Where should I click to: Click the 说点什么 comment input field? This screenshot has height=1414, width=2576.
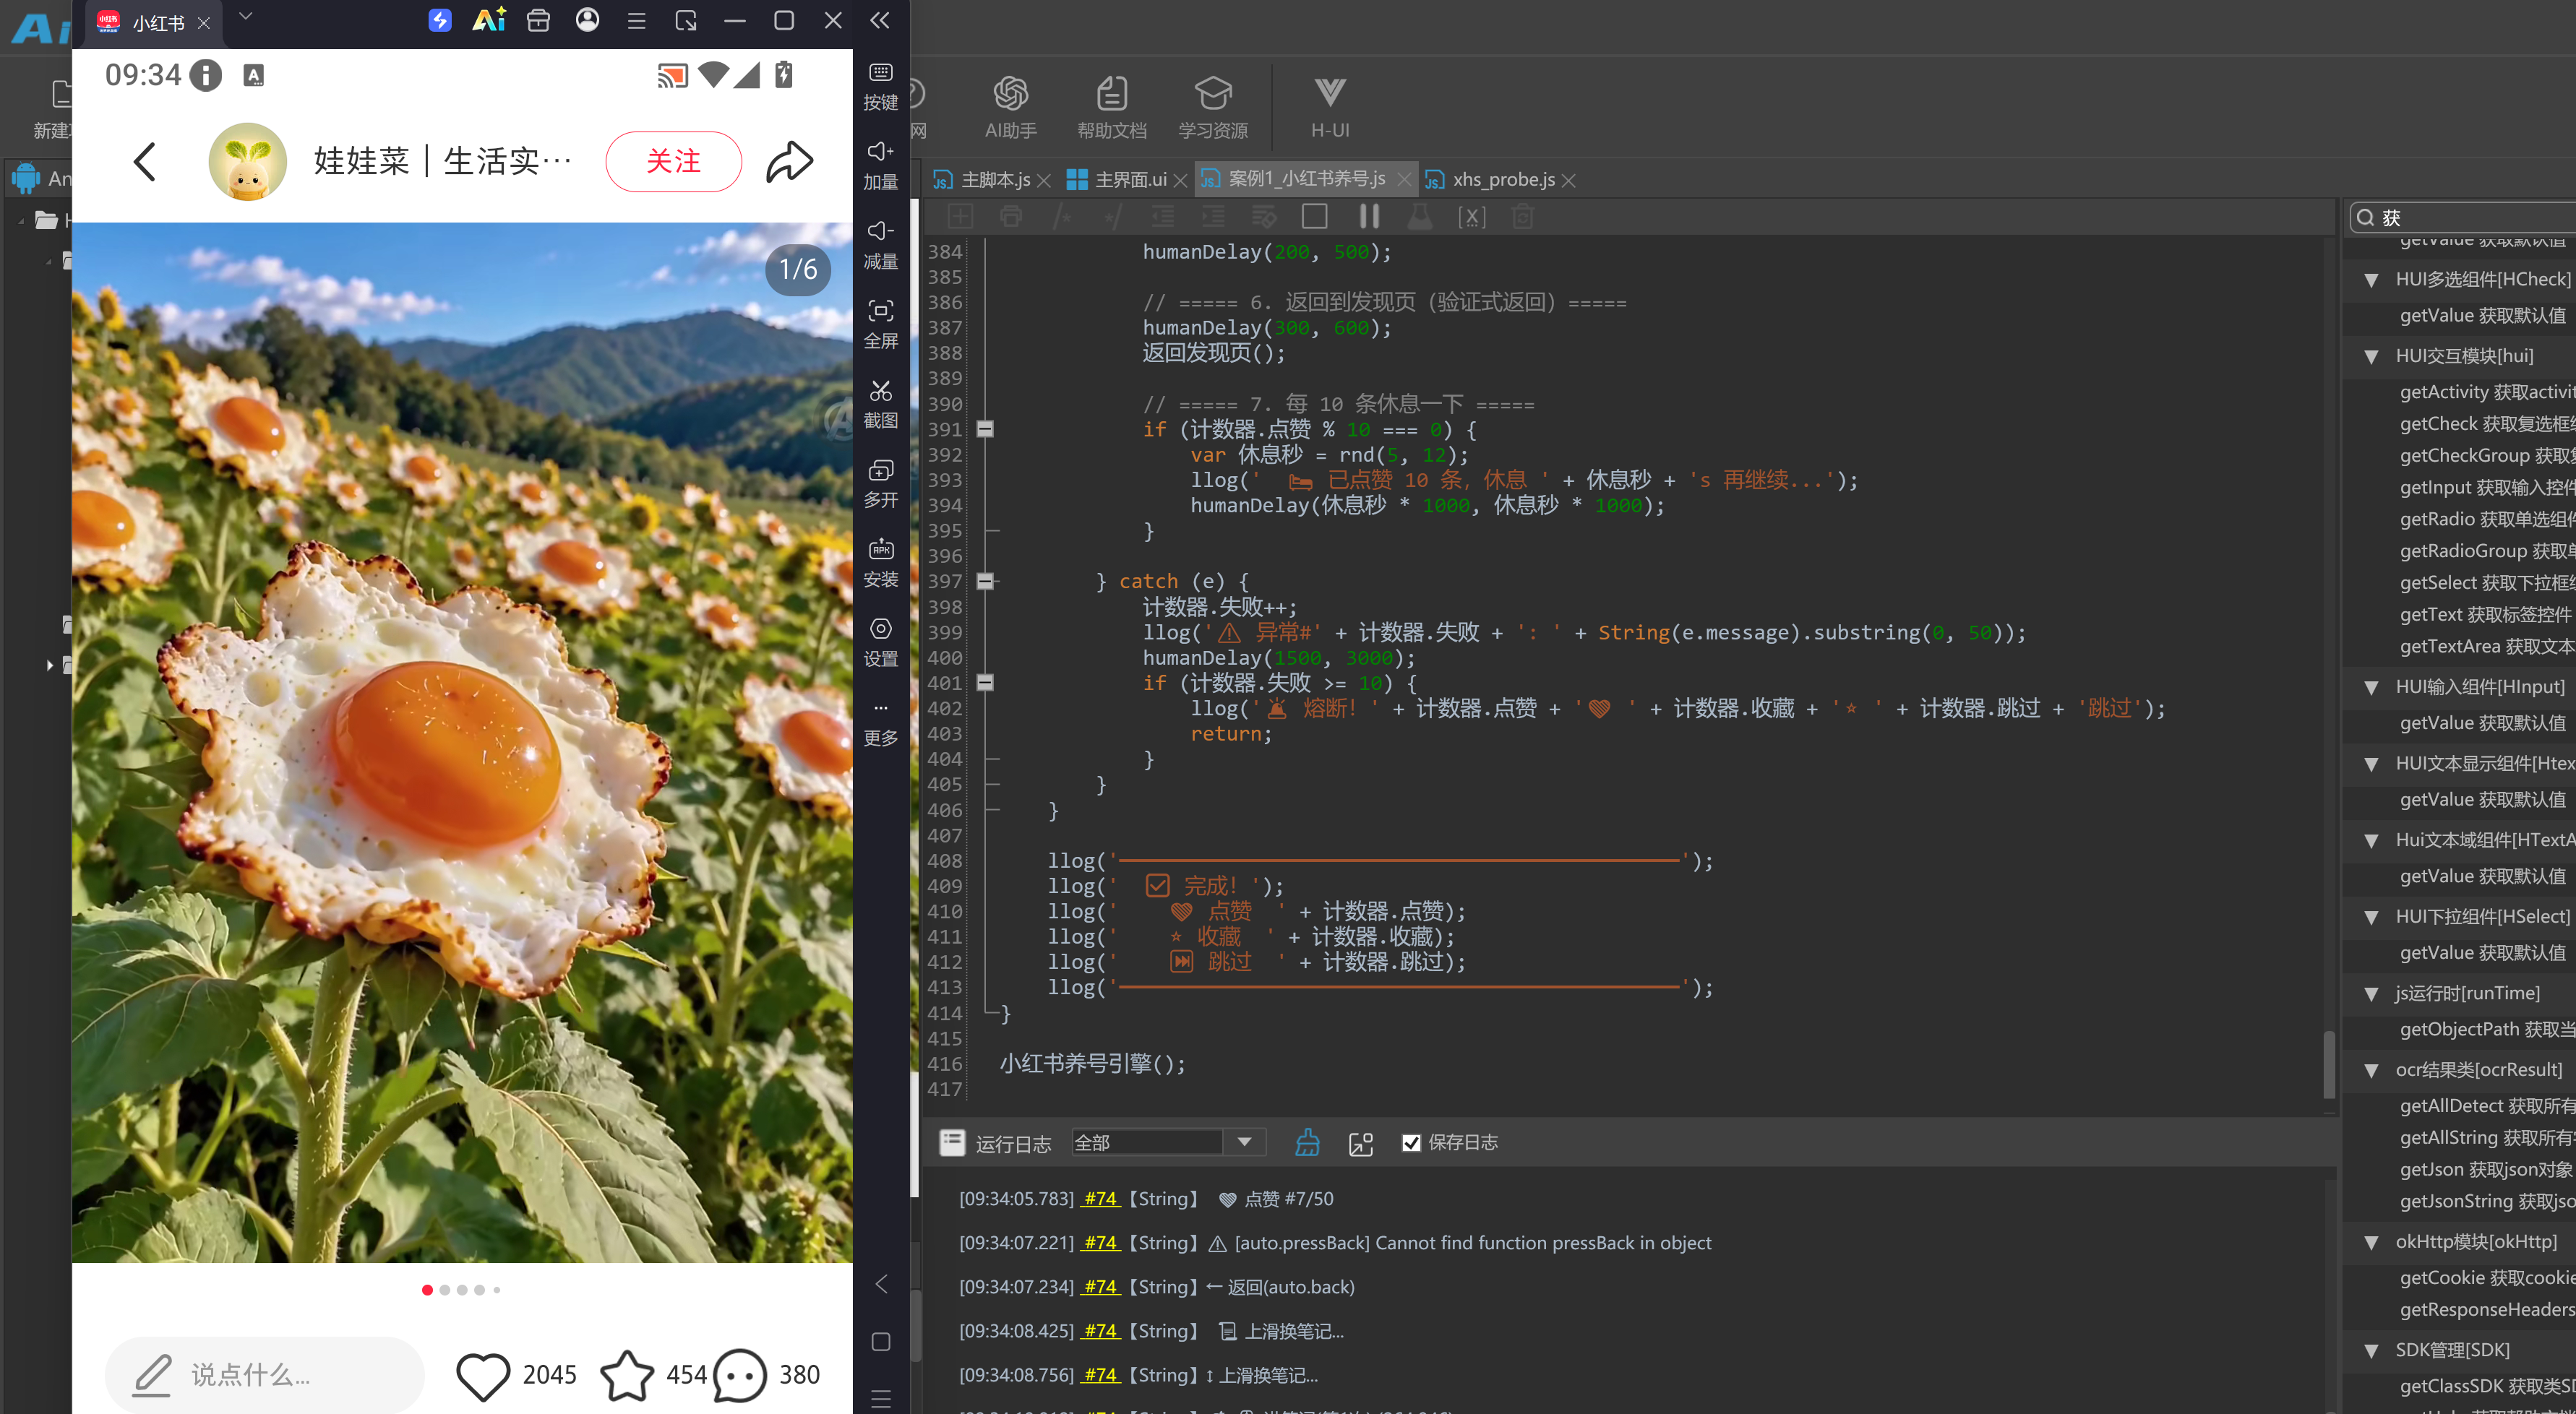point(265,1375)
